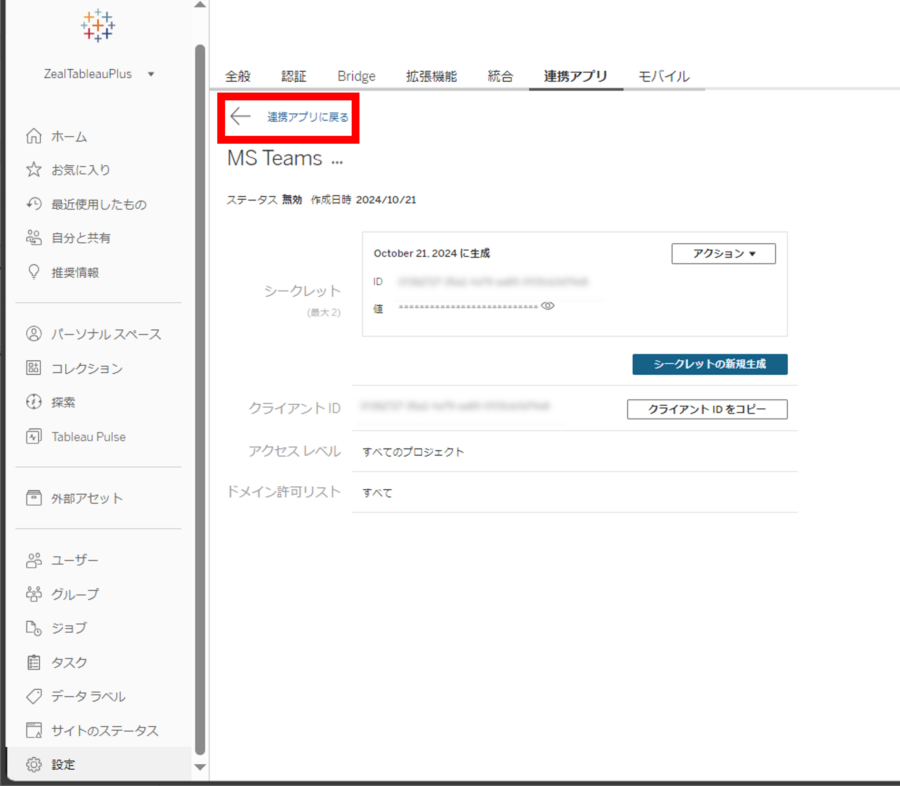Click the ユーザー users icon
Screen dimensions: 900x786
coord(34,560)
